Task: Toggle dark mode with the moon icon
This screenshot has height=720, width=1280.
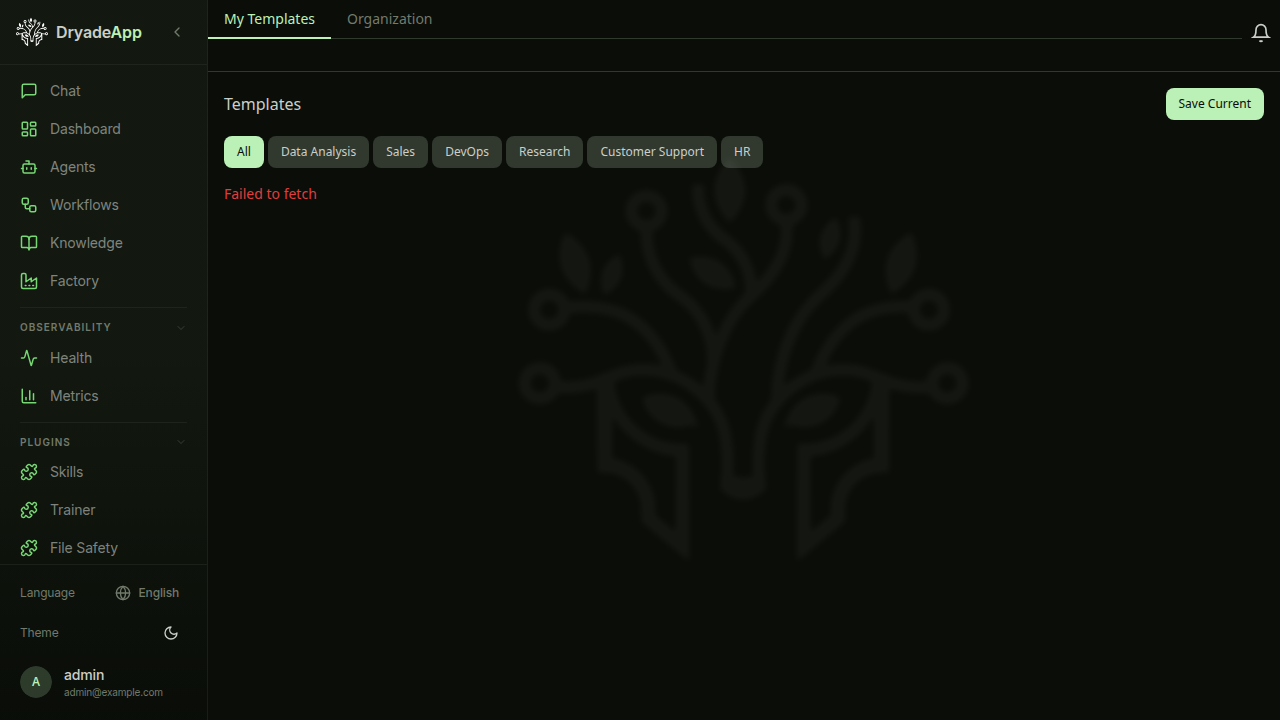Action: (170, 632)
